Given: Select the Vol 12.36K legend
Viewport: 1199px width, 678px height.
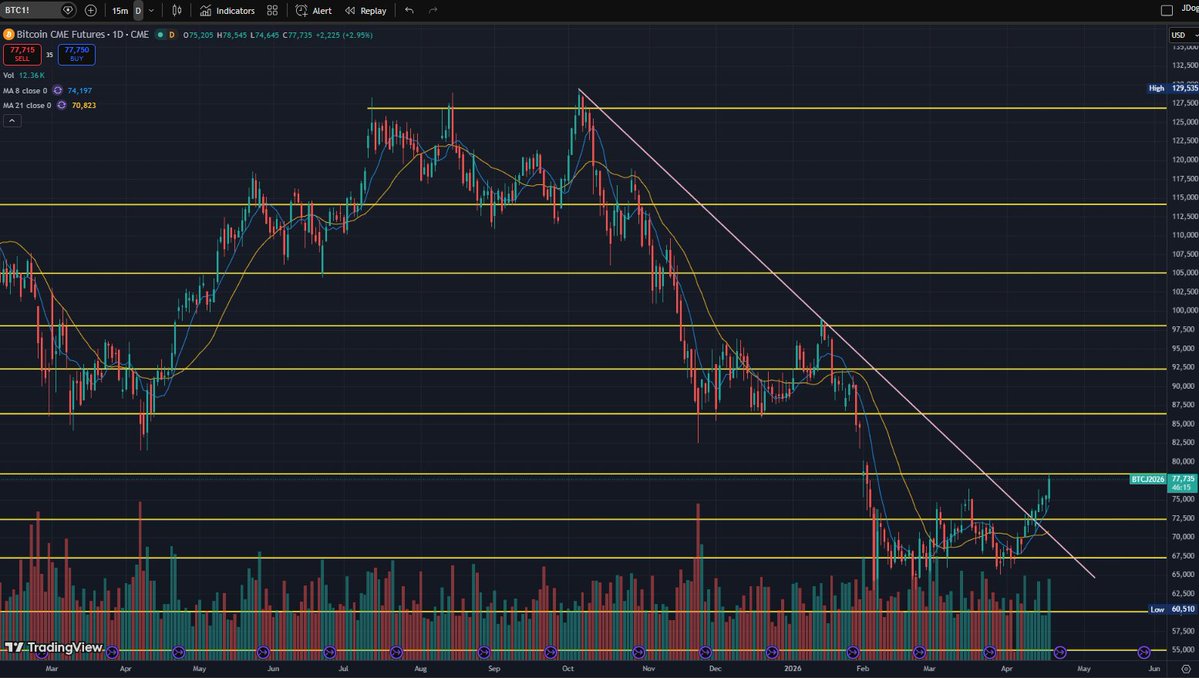Looking at the screenshot, I should pos(24,75).
